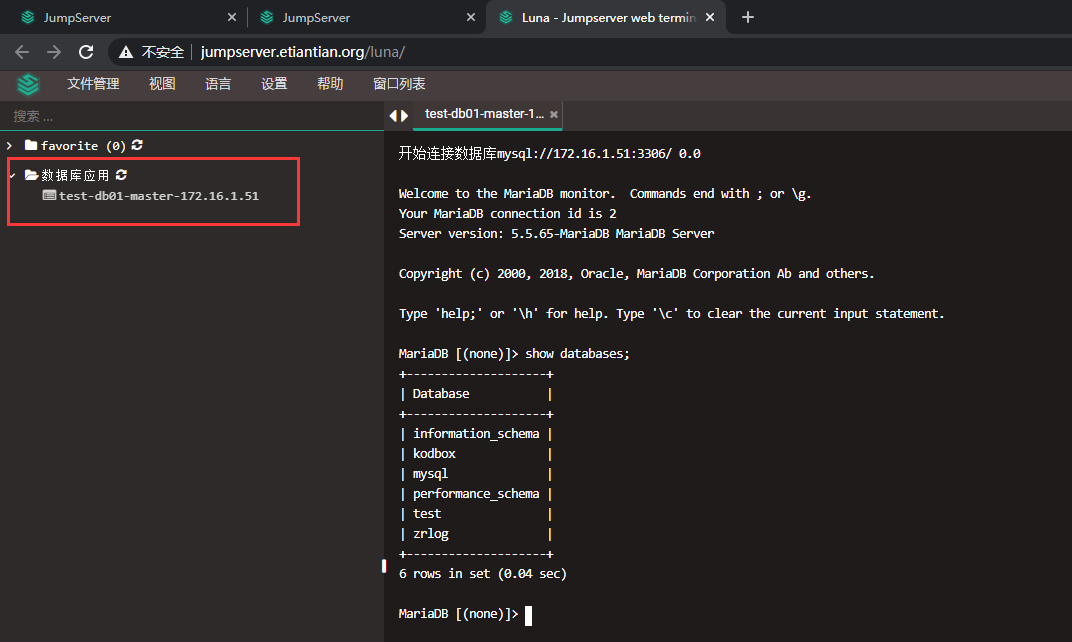Click the 'Database' column header in output
Image resolution: width=1072 pixels, height=642 pixels.
click(x=441, y=394)
